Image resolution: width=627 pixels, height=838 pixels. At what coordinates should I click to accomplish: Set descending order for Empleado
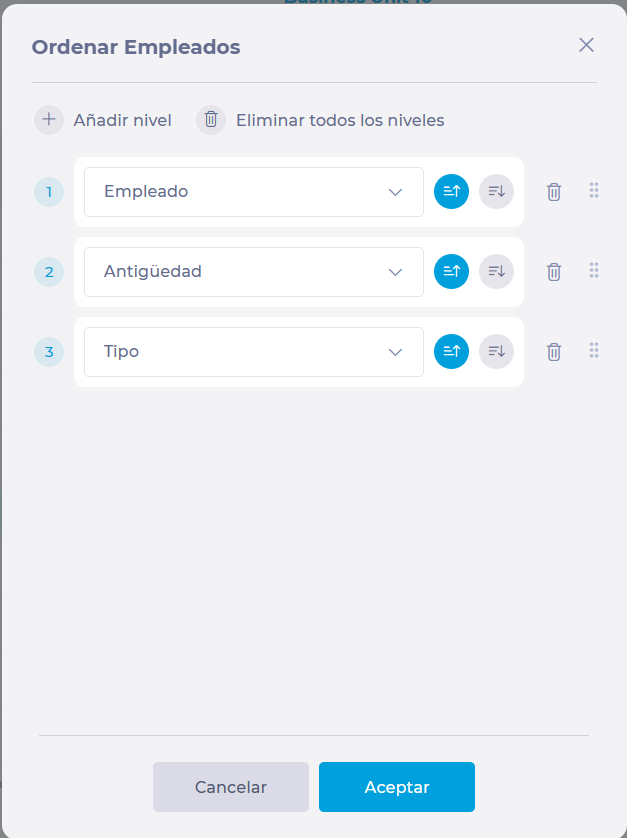point(497,191)
